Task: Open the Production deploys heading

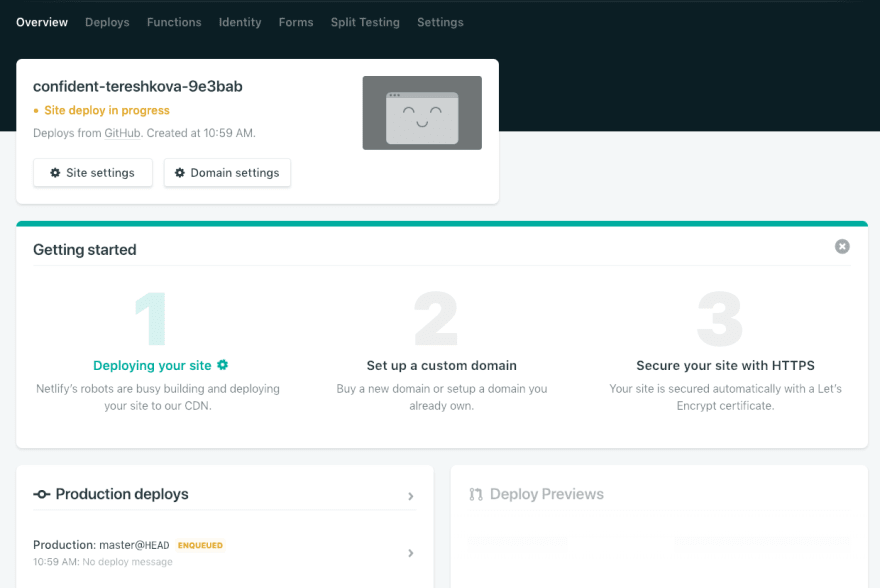Action: [x=122, y=494]
